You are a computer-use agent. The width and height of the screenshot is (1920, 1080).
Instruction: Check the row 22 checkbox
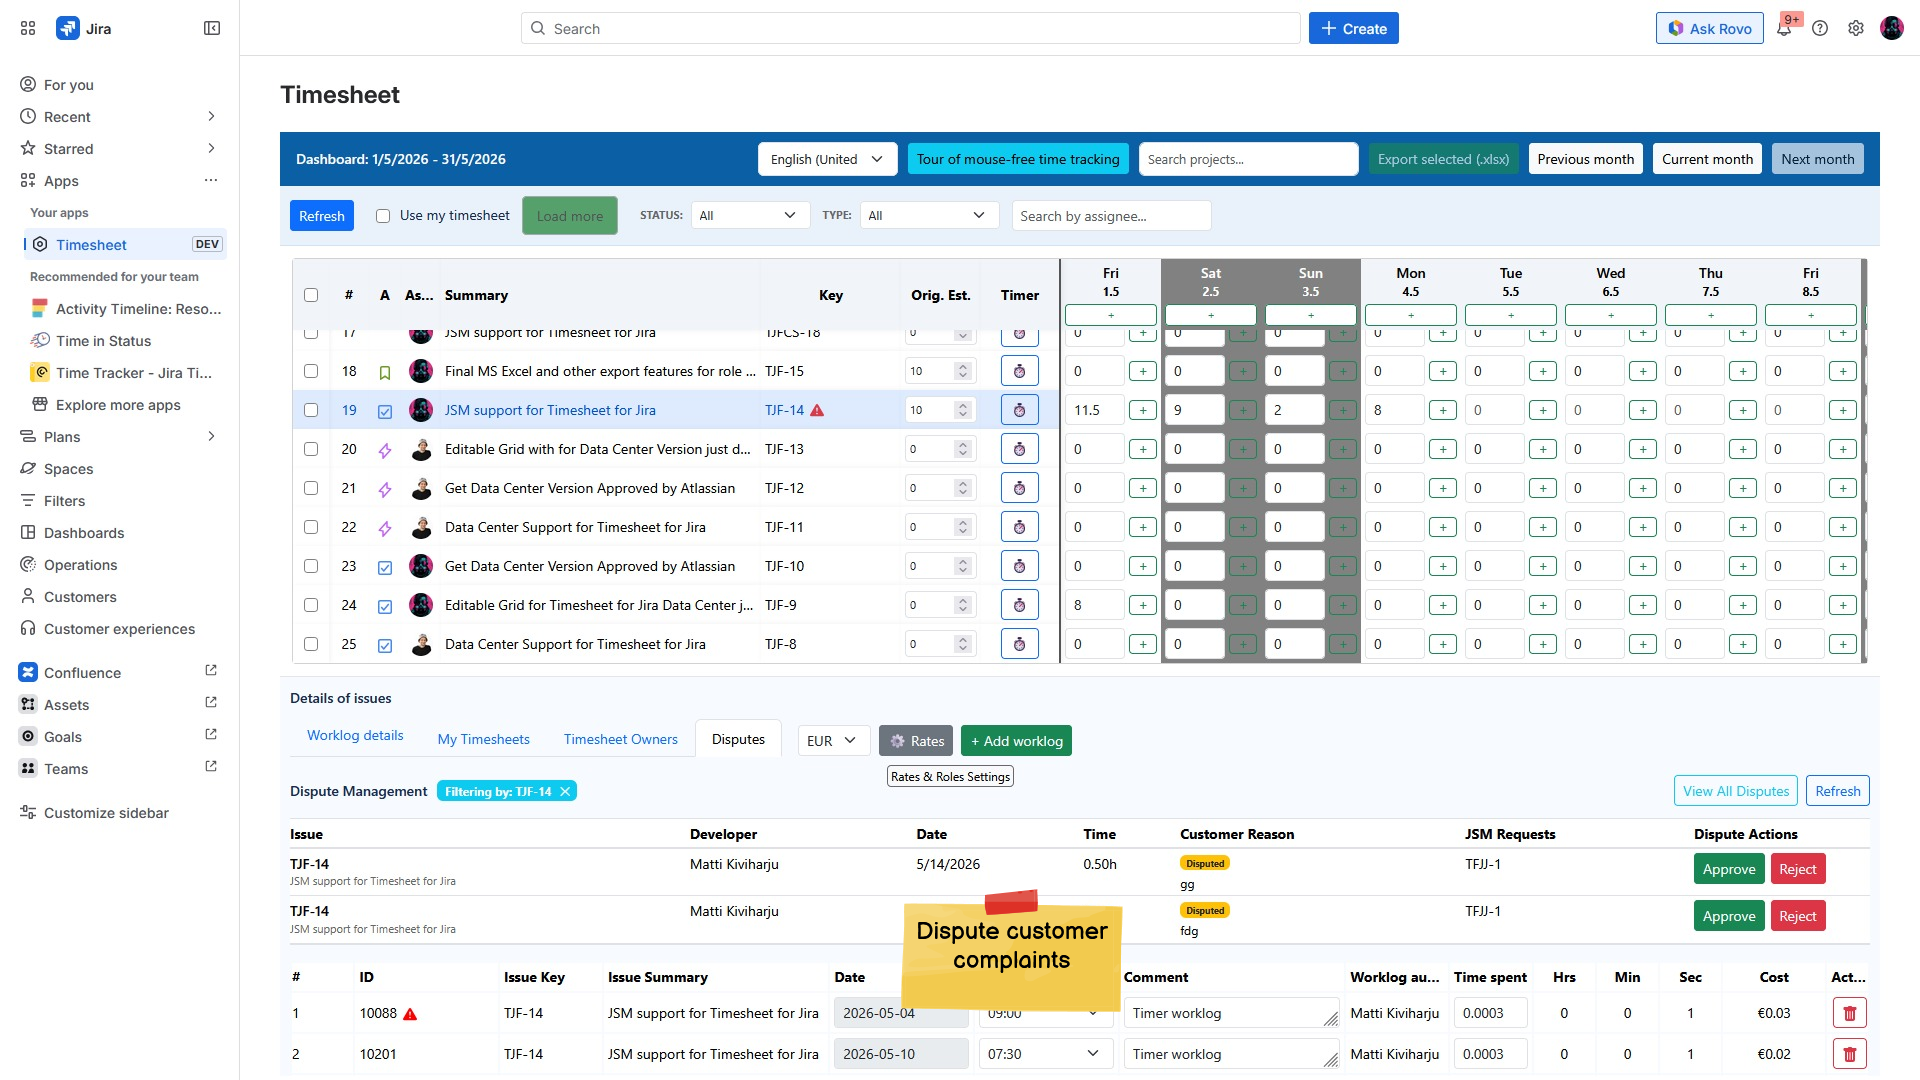coord(311,527)
